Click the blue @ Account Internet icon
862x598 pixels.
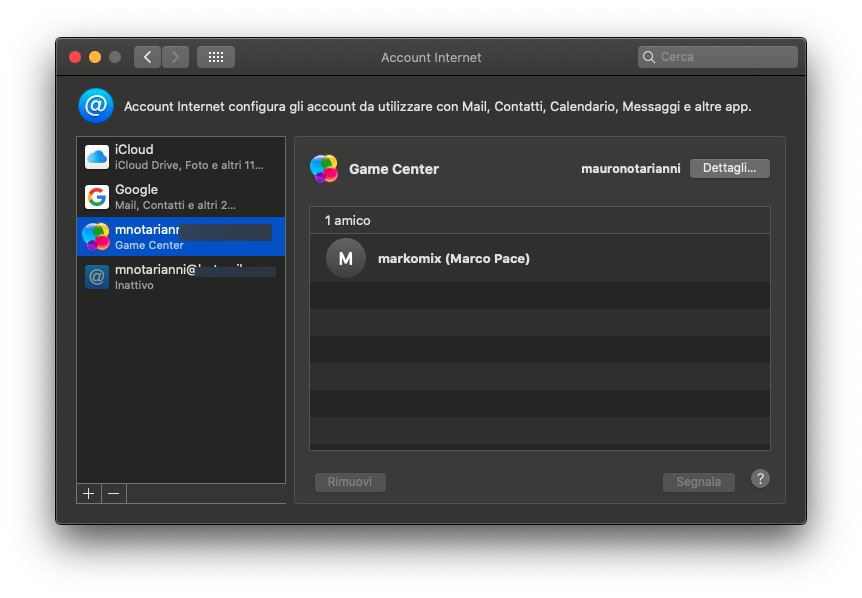pyautogui.click(x=96, y=106)
